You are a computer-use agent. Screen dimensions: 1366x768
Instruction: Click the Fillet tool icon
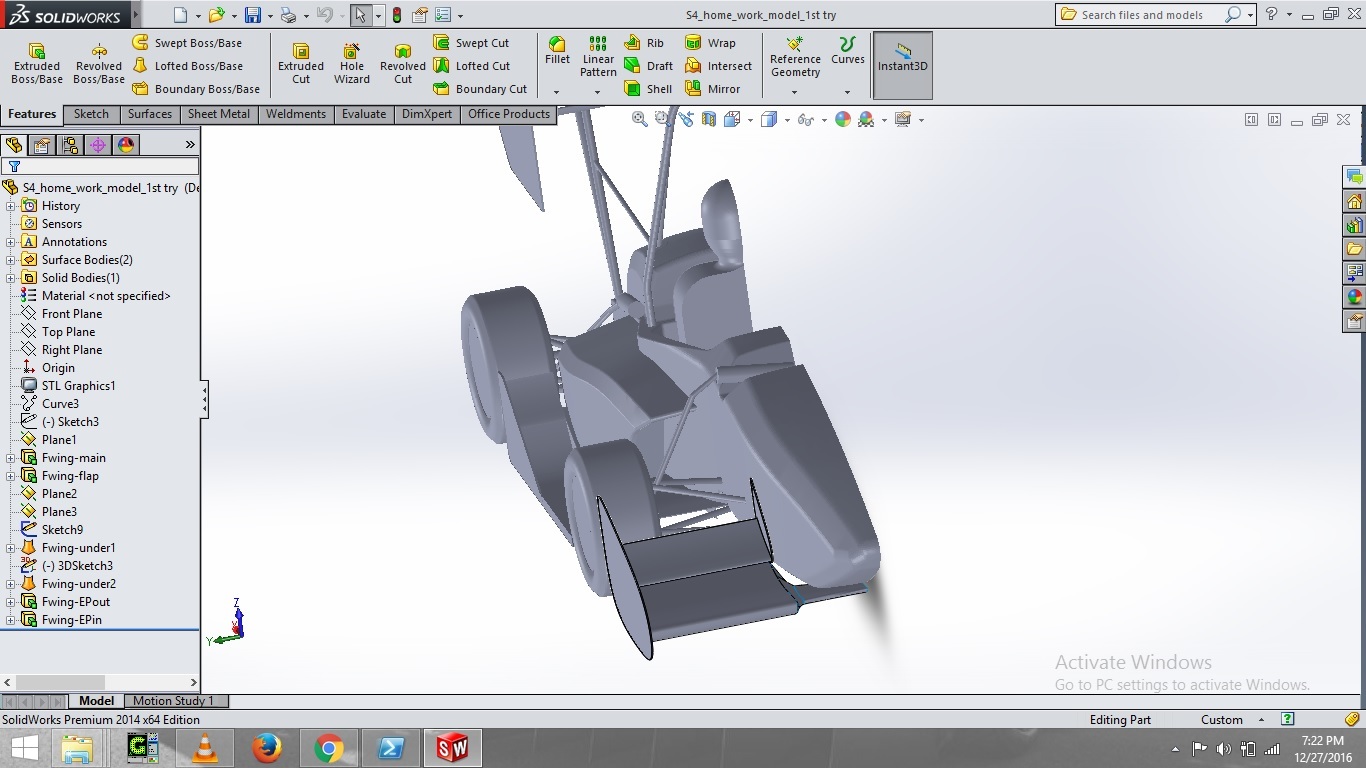coord(557,46)
